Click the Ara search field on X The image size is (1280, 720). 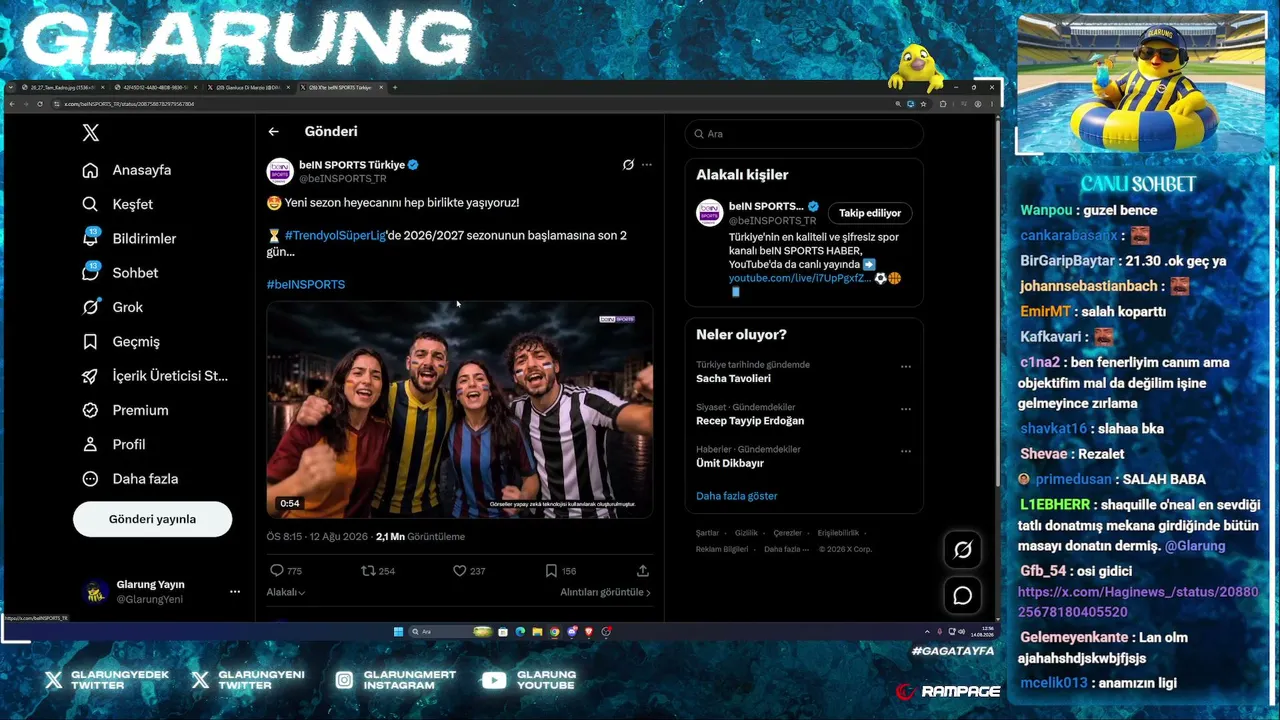(804, 134)
